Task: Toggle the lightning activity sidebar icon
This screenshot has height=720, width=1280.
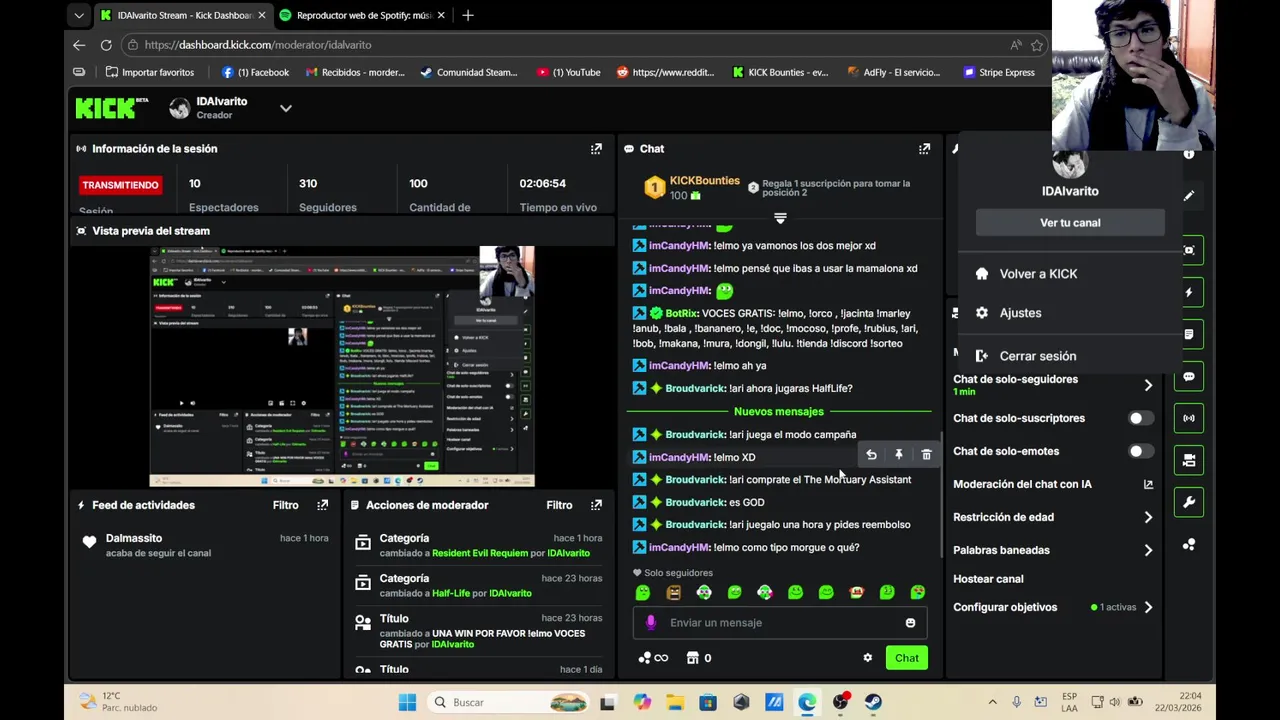Action: pyautogui.click(x=1188, y=292)
